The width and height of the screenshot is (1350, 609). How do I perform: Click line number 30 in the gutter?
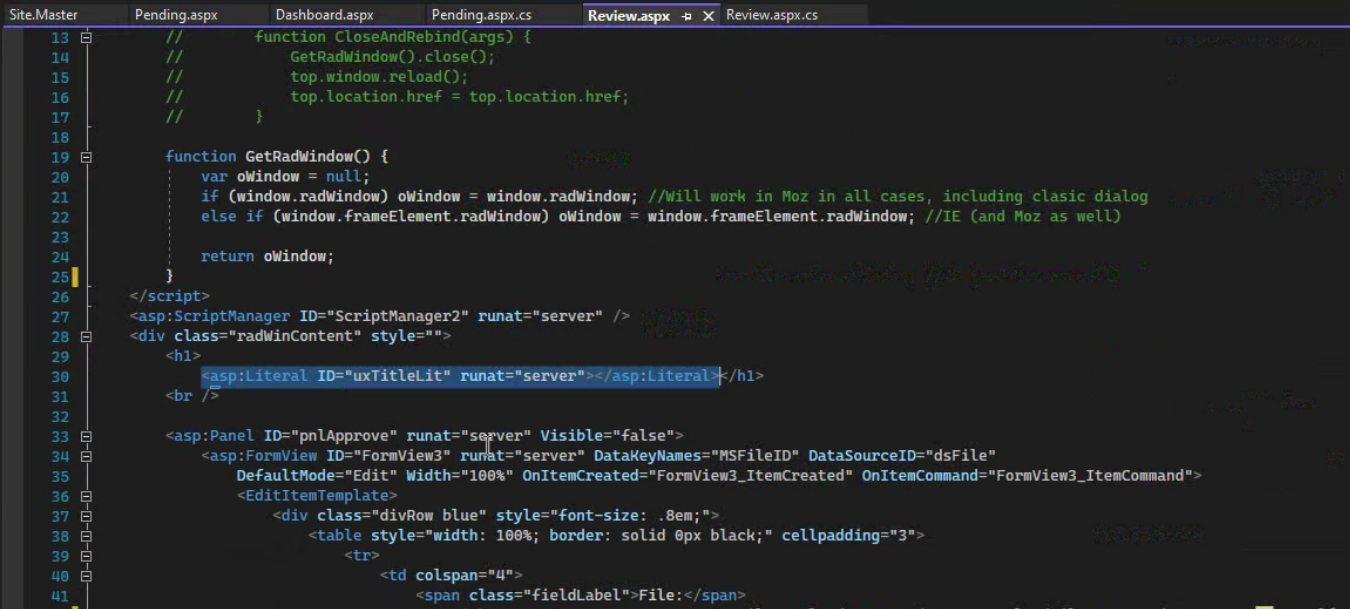[59, 376]
